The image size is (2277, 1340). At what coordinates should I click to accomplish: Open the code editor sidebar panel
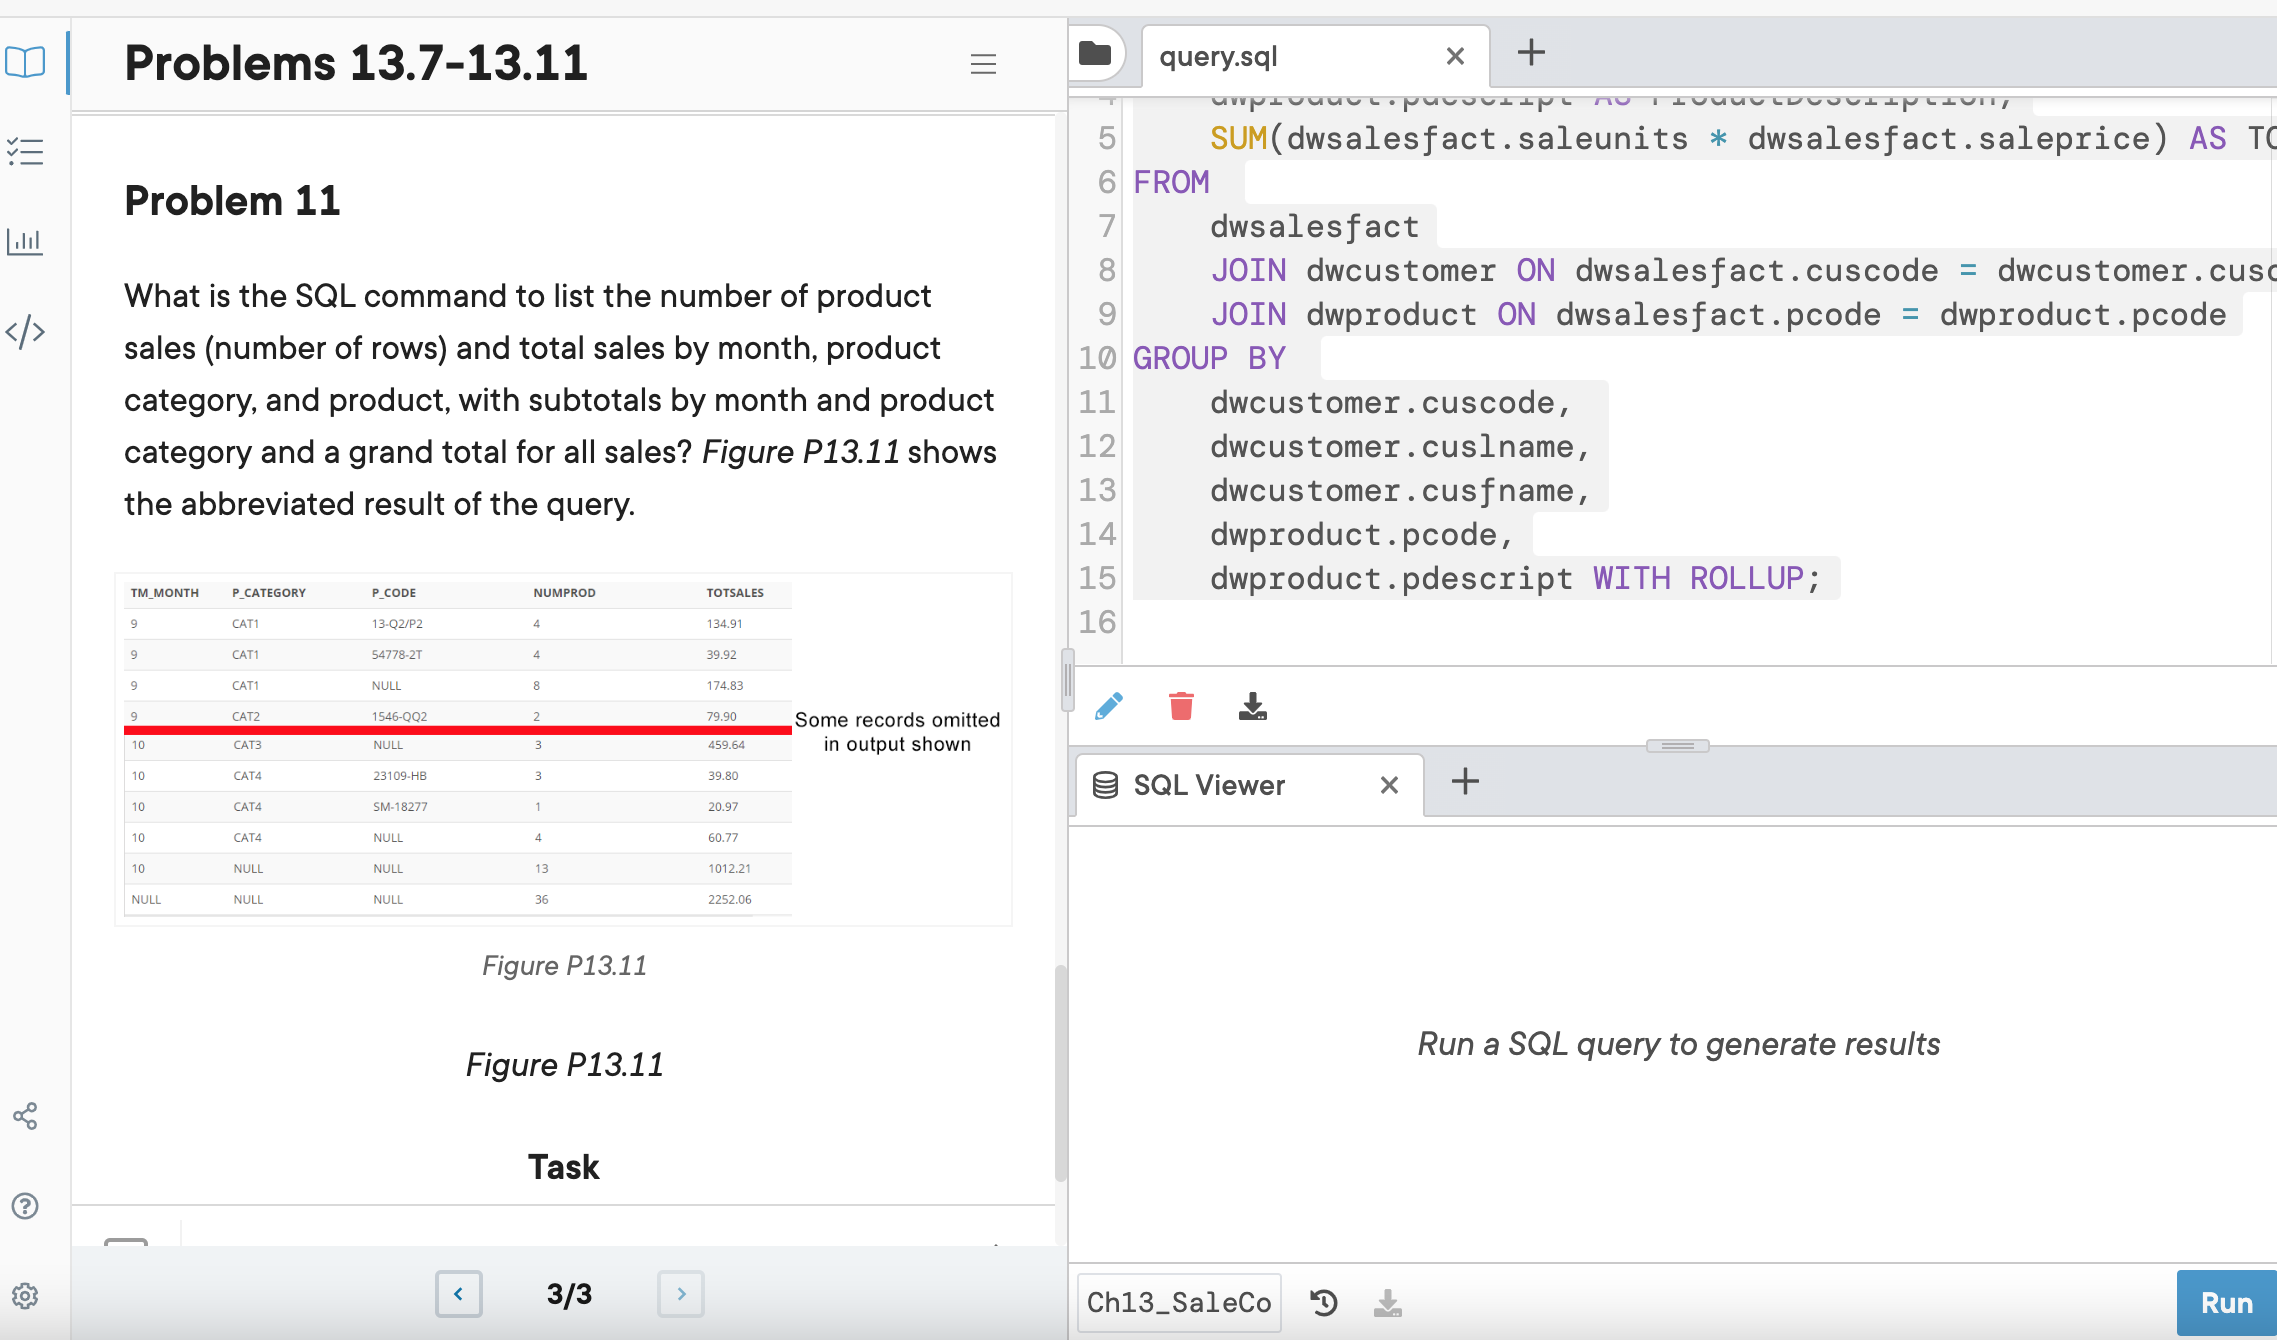[x=25, y=330]
